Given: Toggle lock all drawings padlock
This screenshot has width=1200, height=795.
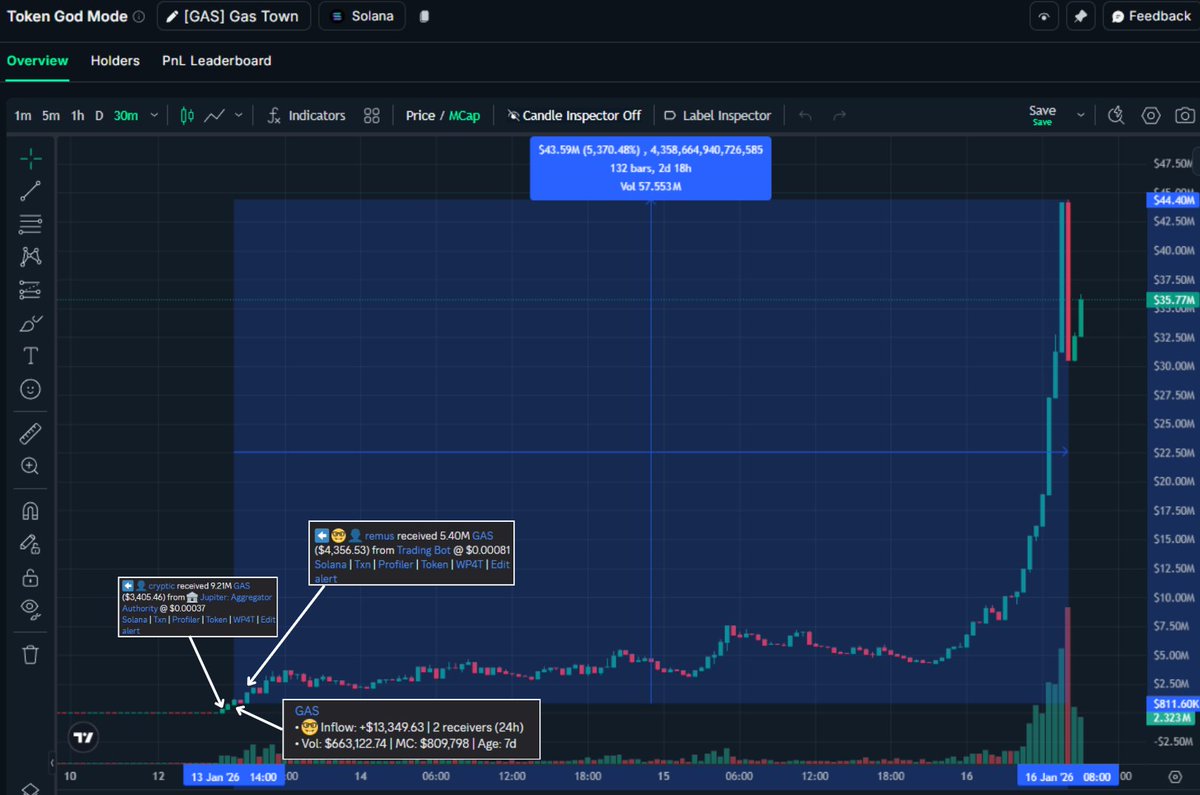Looking at the screenshot, I should 30,577.
